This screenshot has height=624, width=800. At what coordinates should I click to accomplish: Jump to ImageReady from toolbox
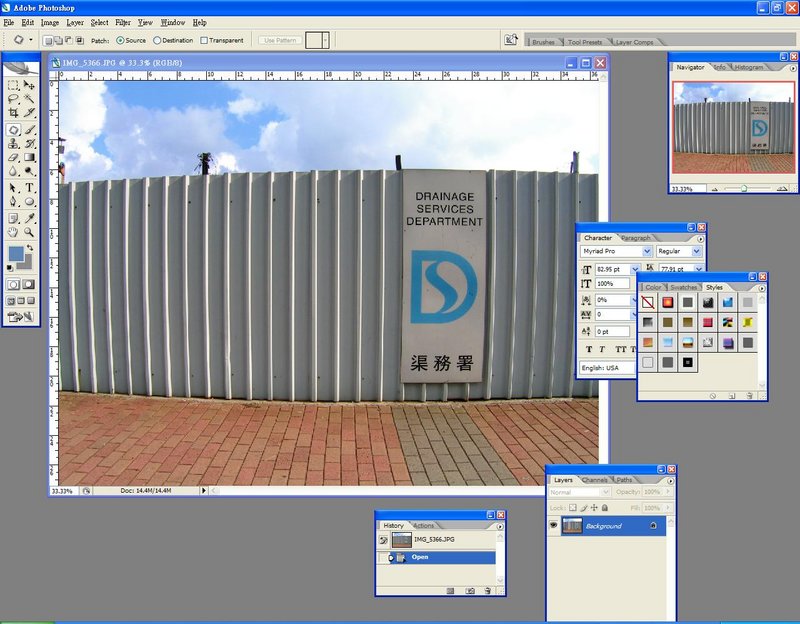[20, 317]
